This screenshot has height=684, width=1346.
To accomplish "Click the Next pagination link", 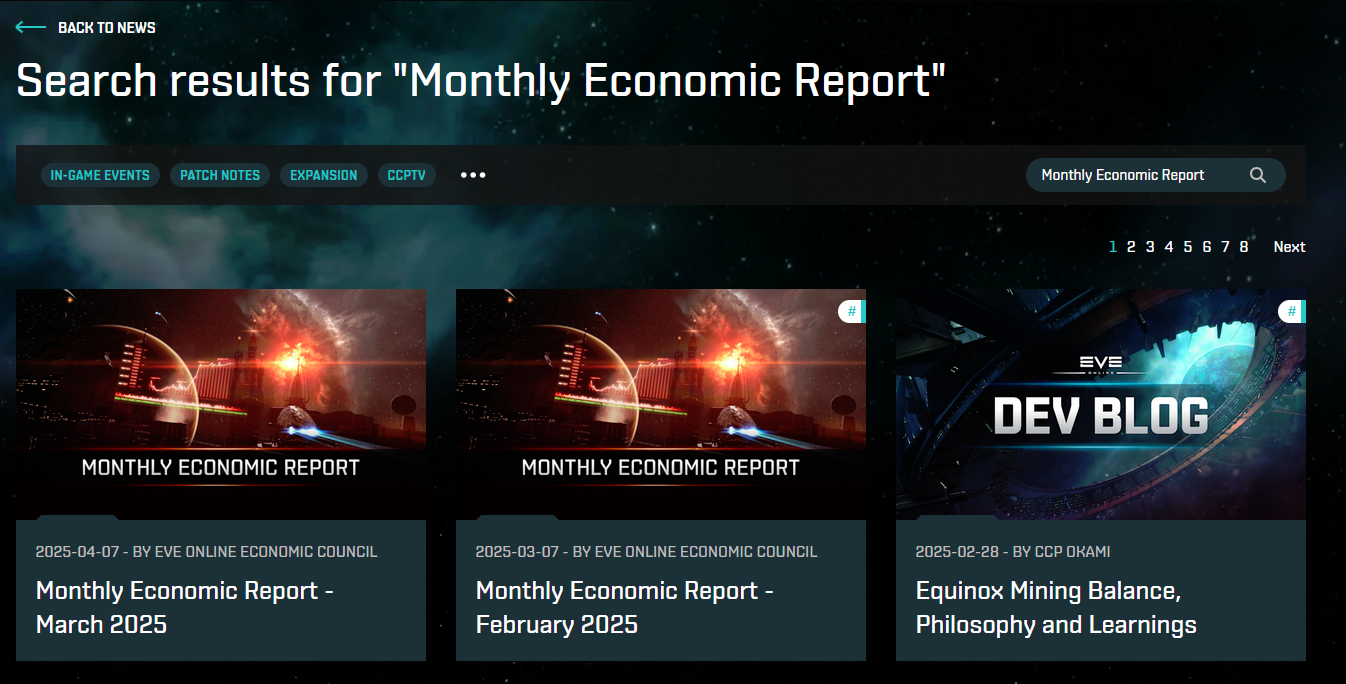I will point(1289,247).
